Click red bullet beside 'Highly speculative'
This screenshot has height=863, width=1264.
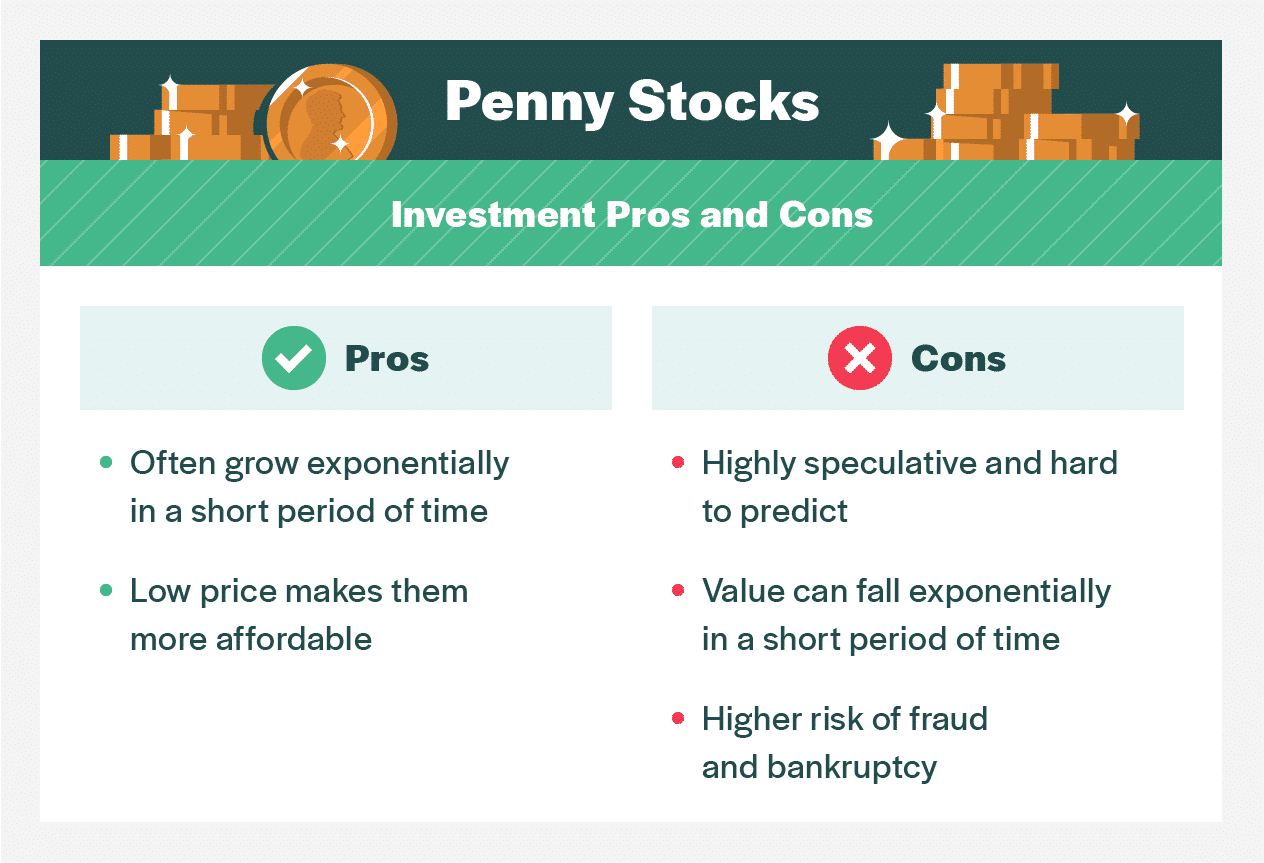(x=678, y=464)
